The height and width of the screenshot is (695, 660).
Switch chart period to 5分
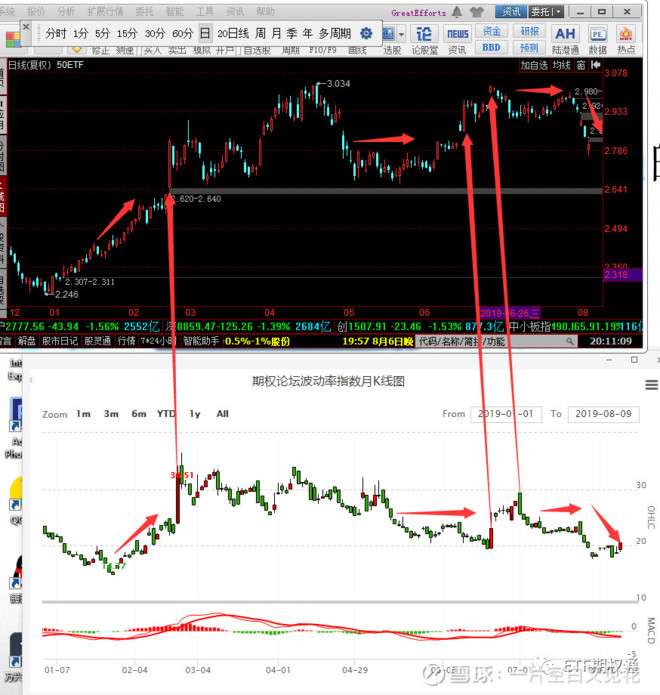coord(102,33)
